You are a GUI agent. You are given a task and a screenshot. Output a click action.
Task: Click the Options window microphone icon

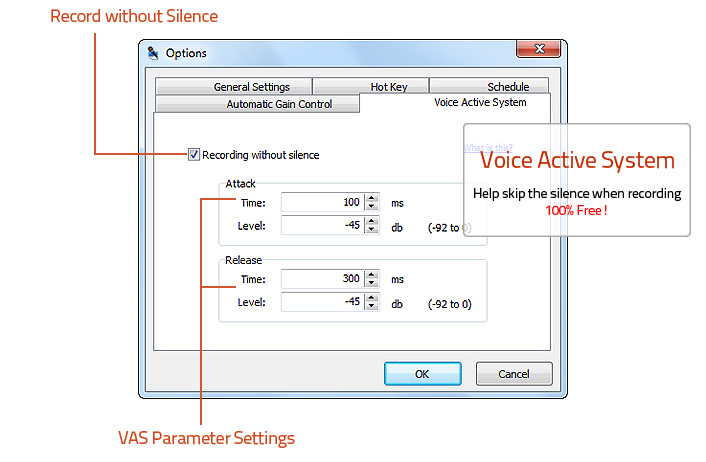[153, 53]
